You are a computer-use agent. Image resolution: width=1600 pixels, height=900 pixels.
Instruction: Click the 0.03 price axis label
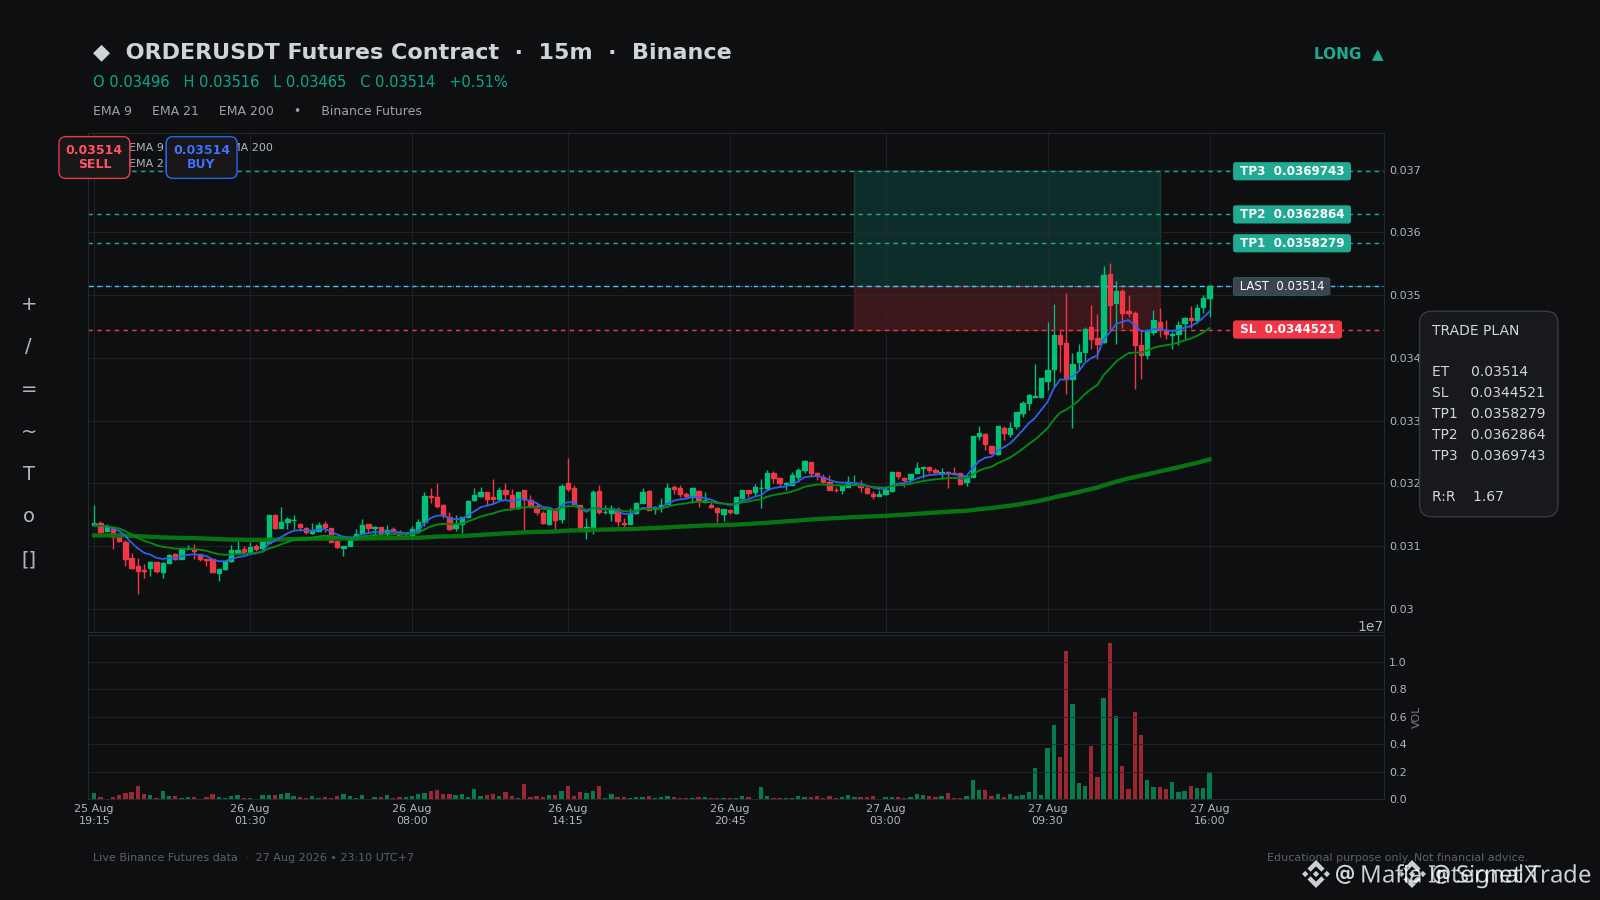click(1402, 610)
